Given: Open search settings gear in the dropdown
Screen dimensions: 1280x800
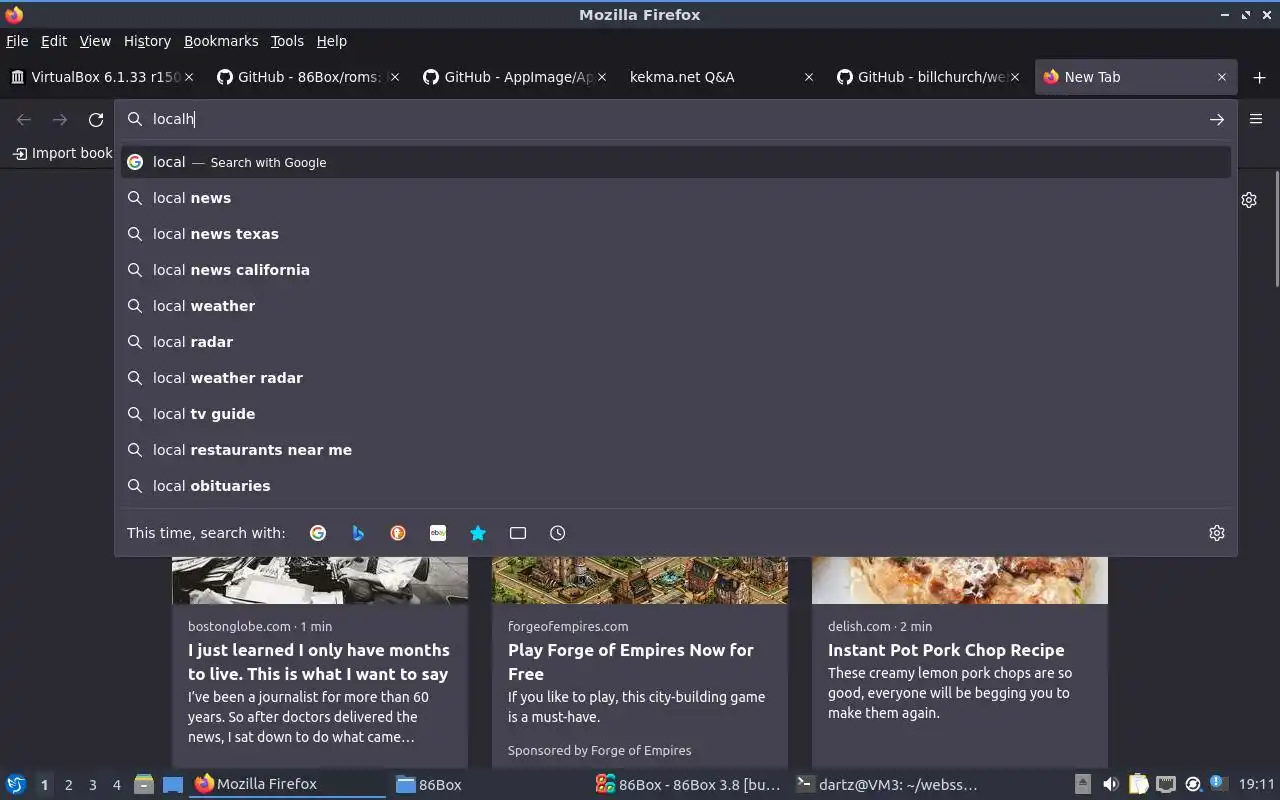Looking at the screenshot, I should click(1217, 533).
